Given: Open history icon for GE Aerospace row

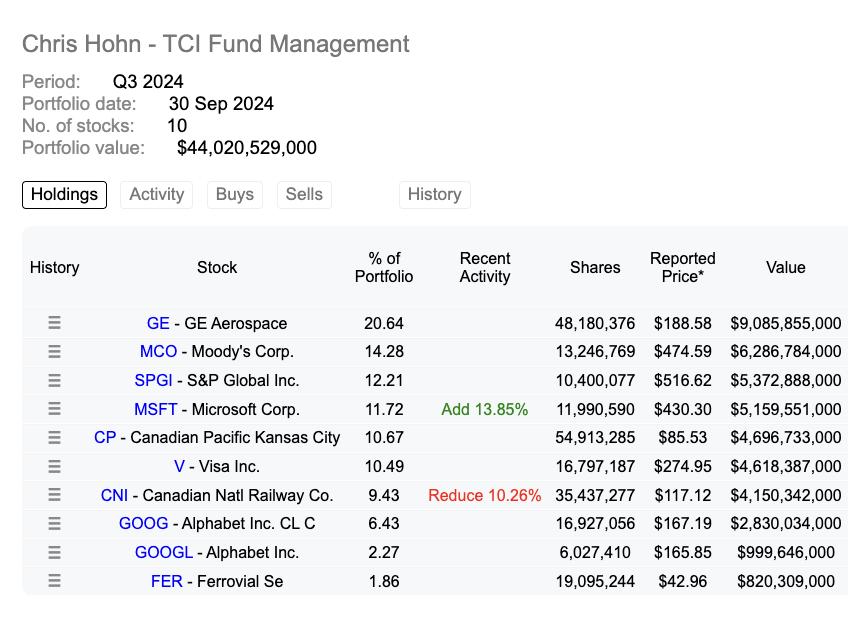Looking at the screenshot, I should click(54, 322).
